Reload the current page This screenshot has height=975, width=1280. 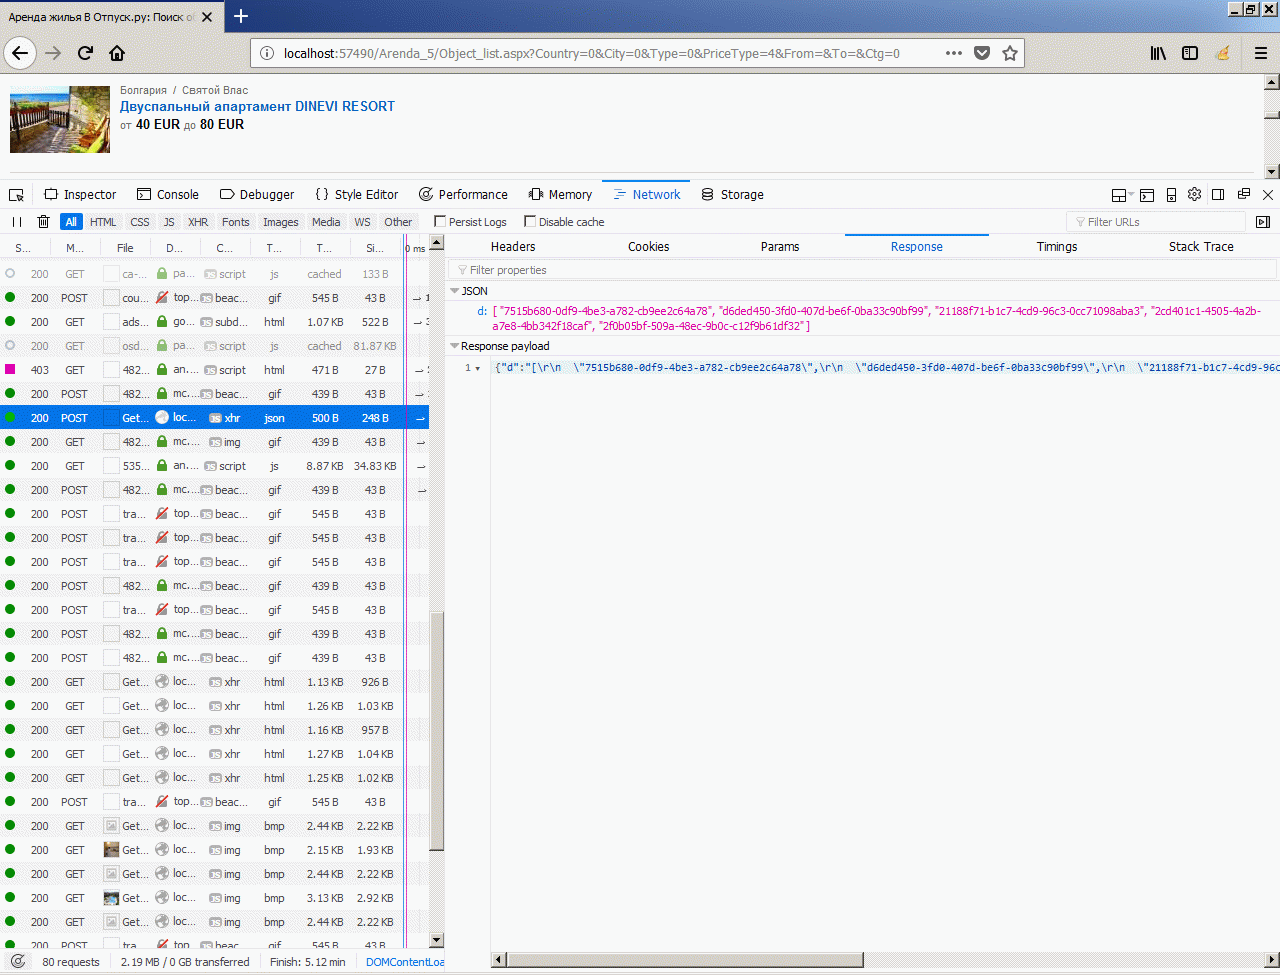(x=85, y=53)
